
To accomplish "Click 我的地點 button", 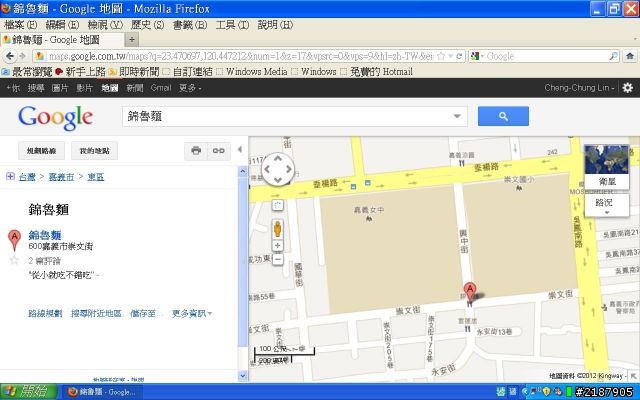I will [x=94, y=151].
